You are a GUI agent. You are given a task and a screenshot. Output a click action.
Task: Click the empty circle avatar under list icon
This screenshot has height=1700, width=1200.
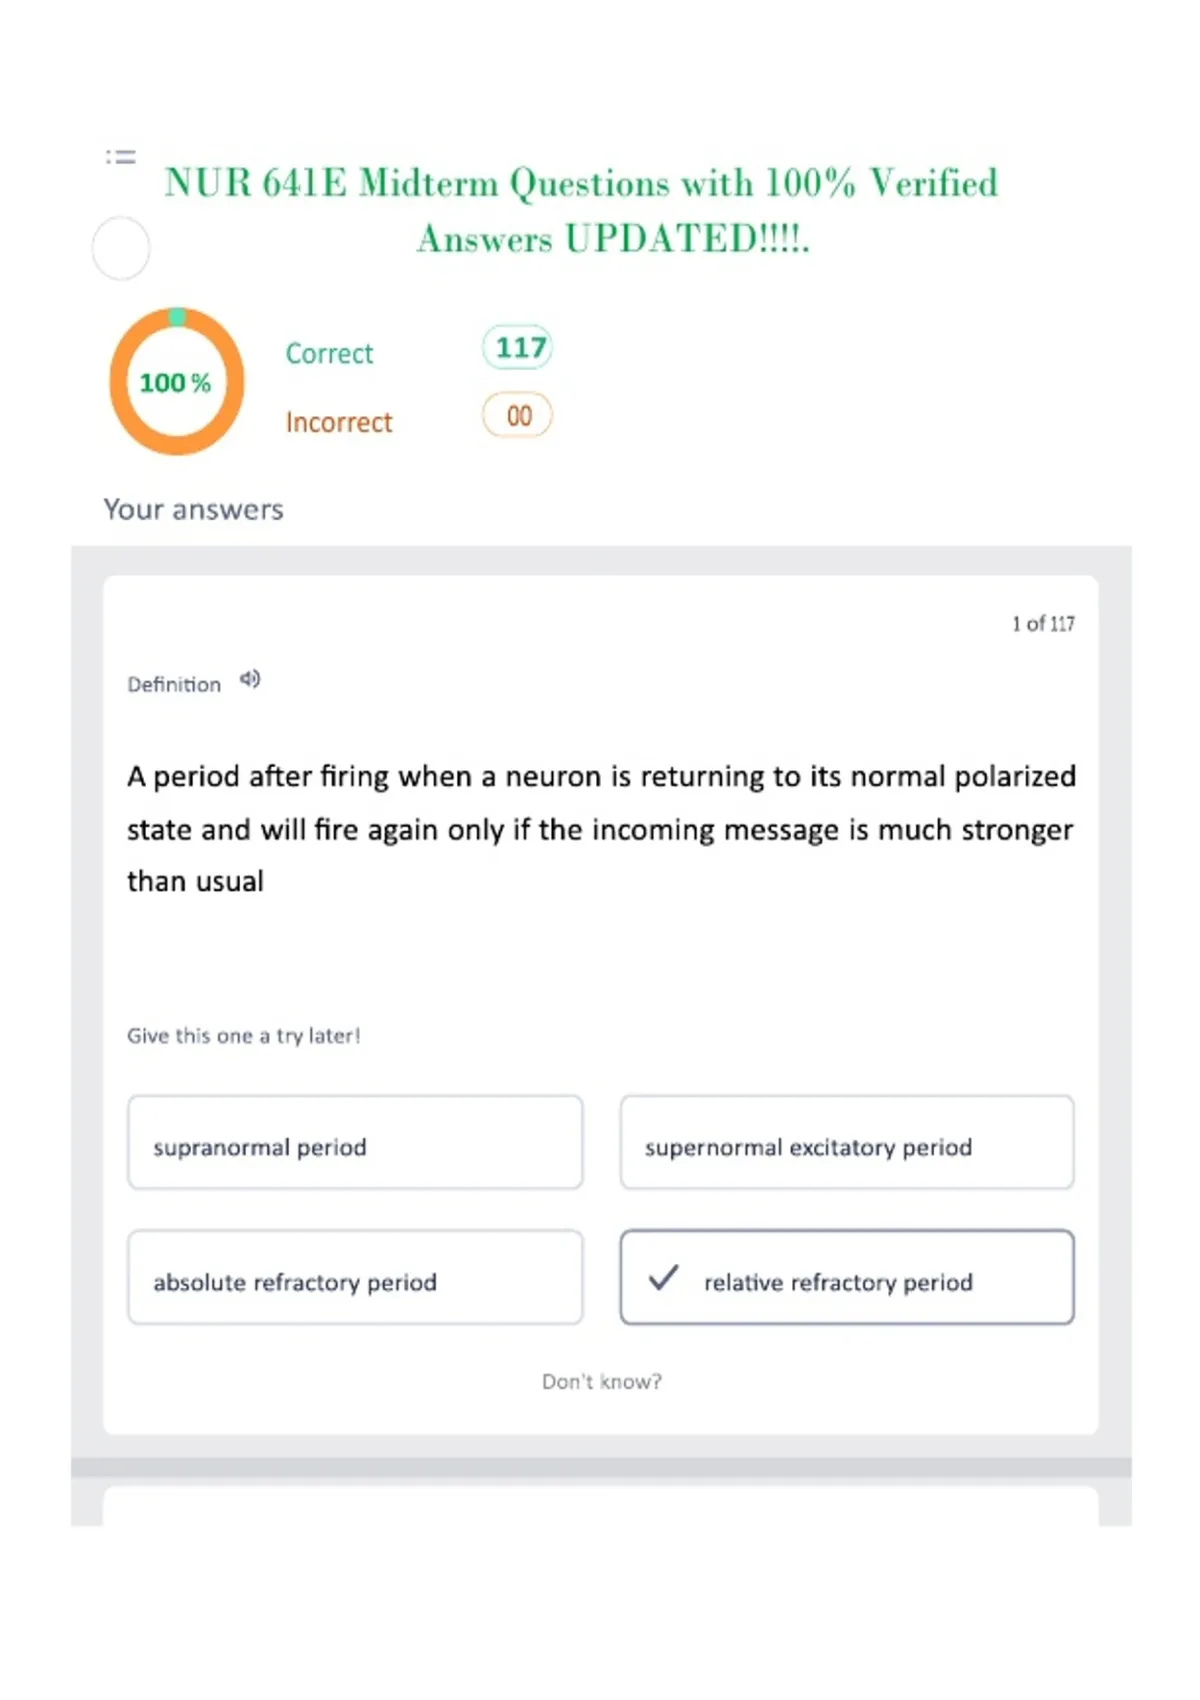[x=121, y=248]
